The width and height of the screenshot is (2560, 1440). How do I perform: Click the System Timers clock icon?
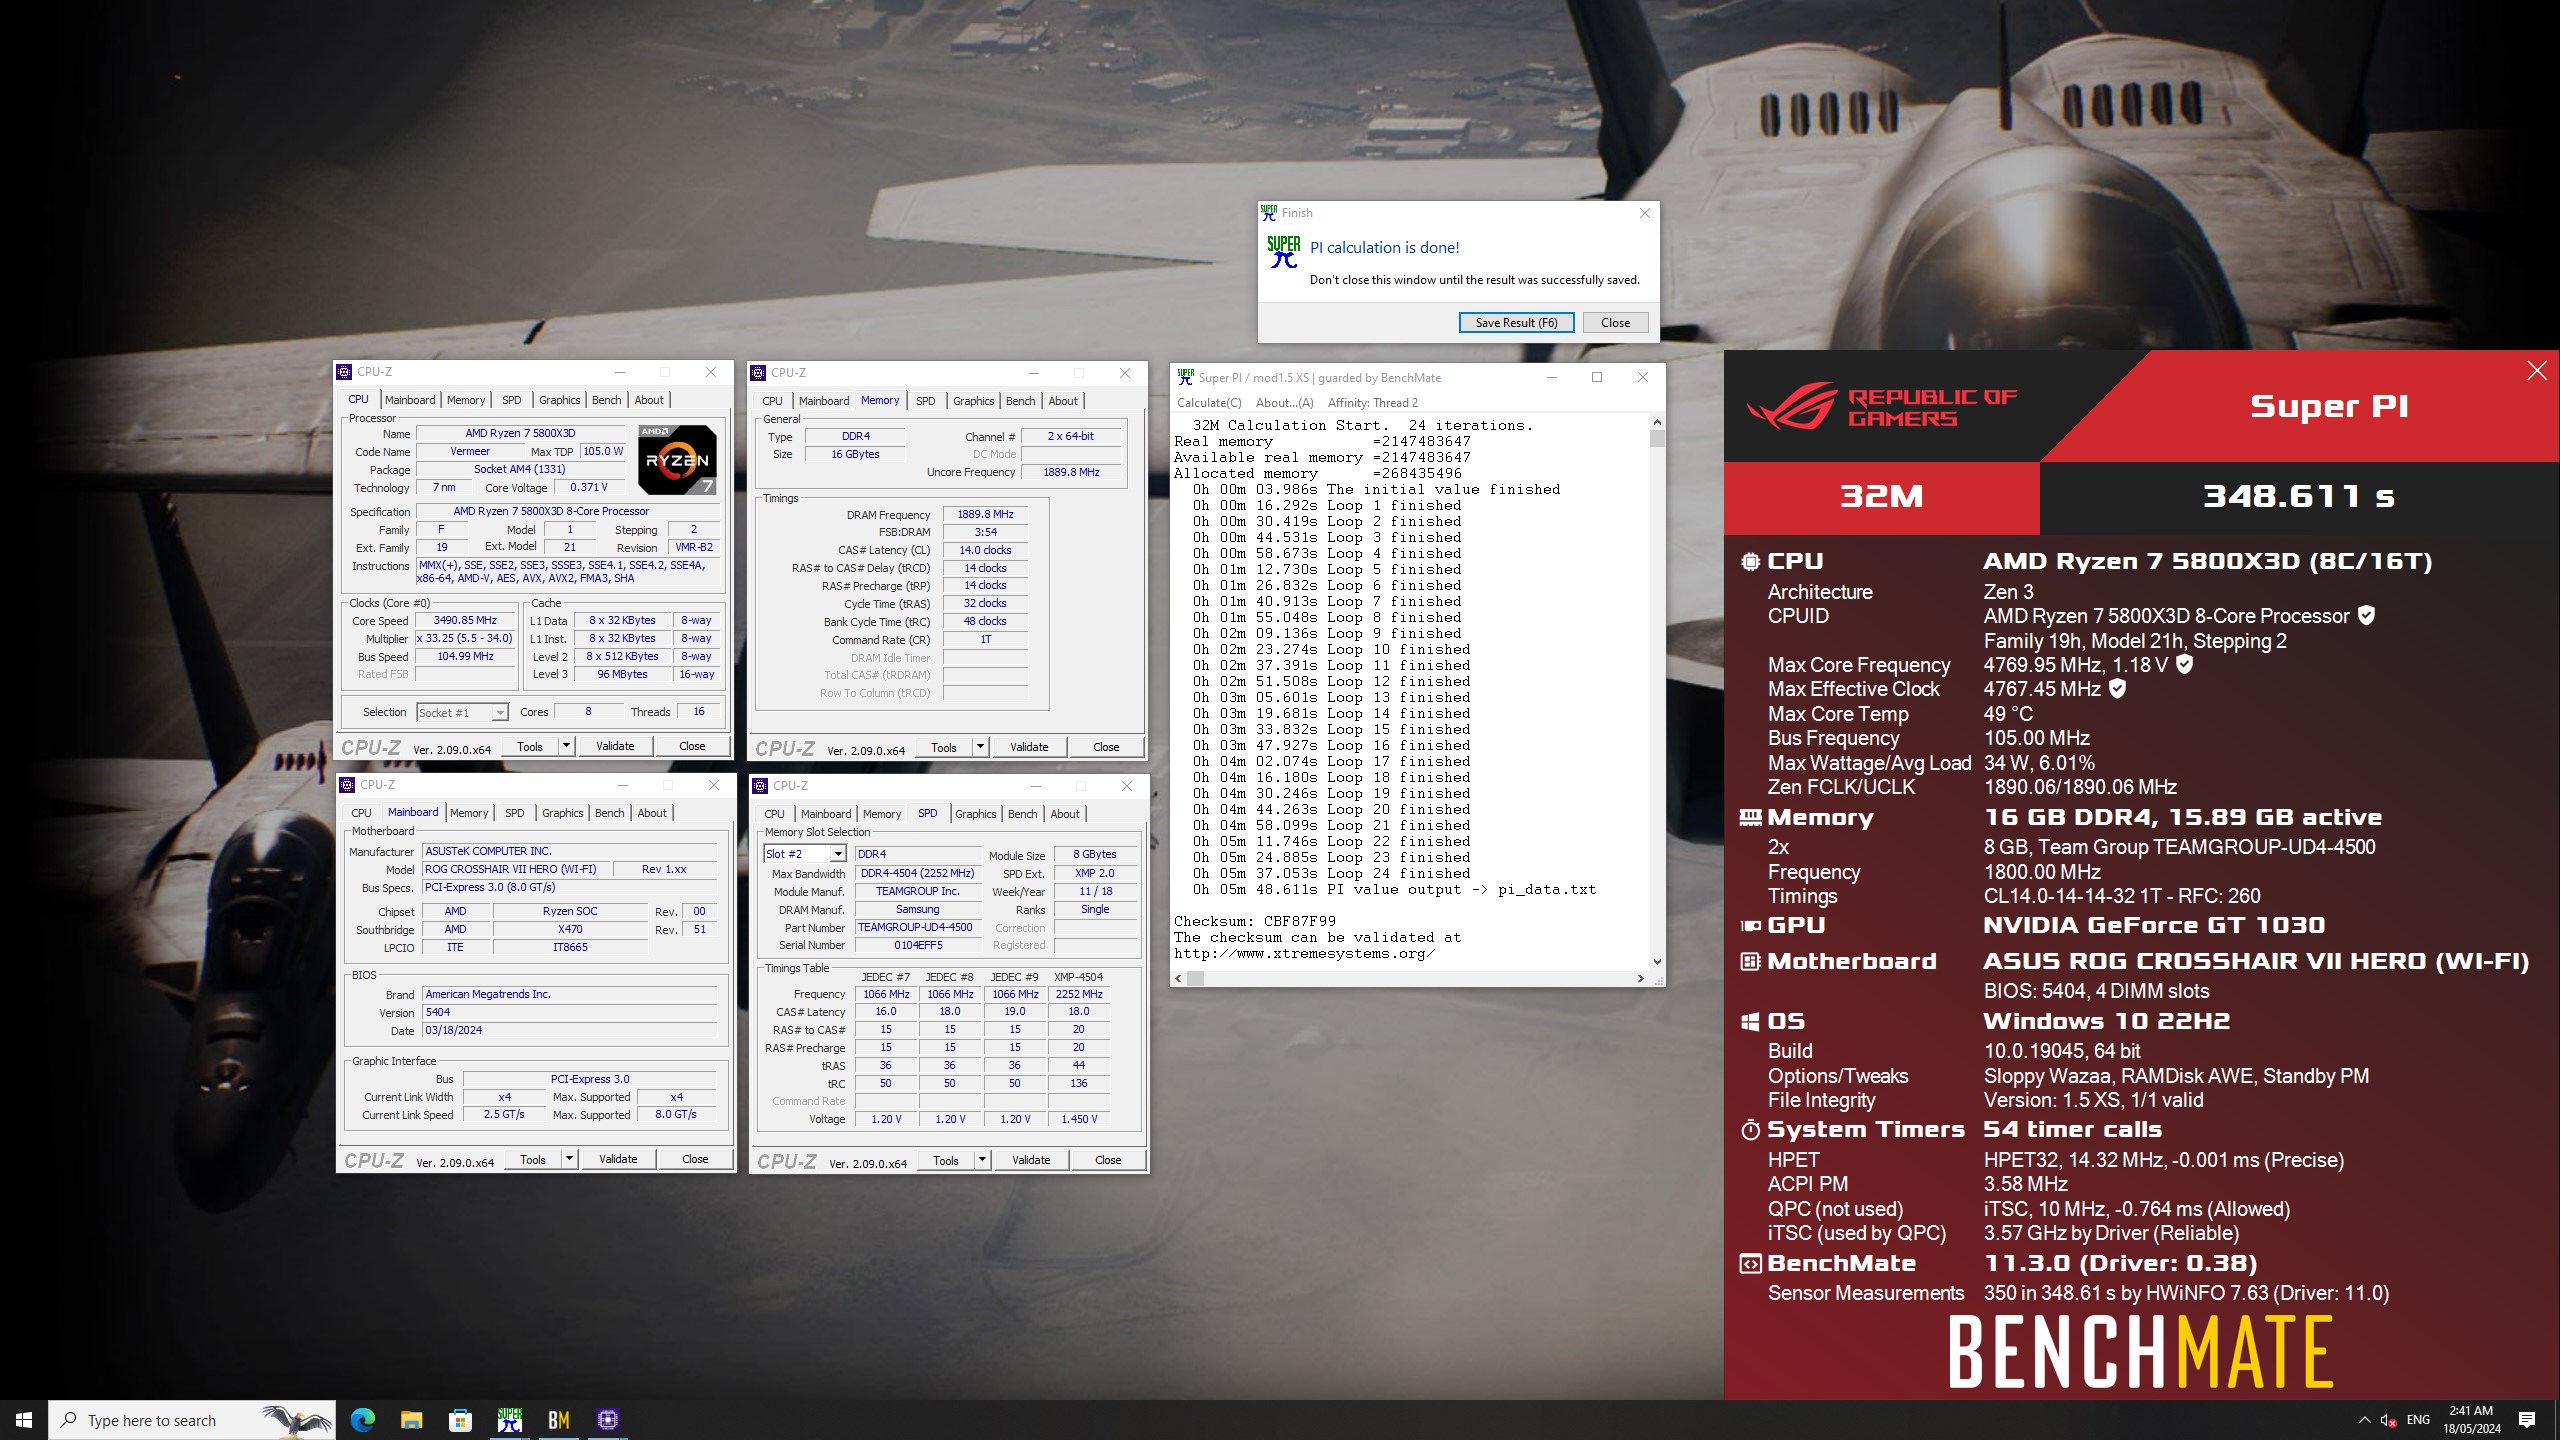pyautogui.click(x=1750, y=1130)
